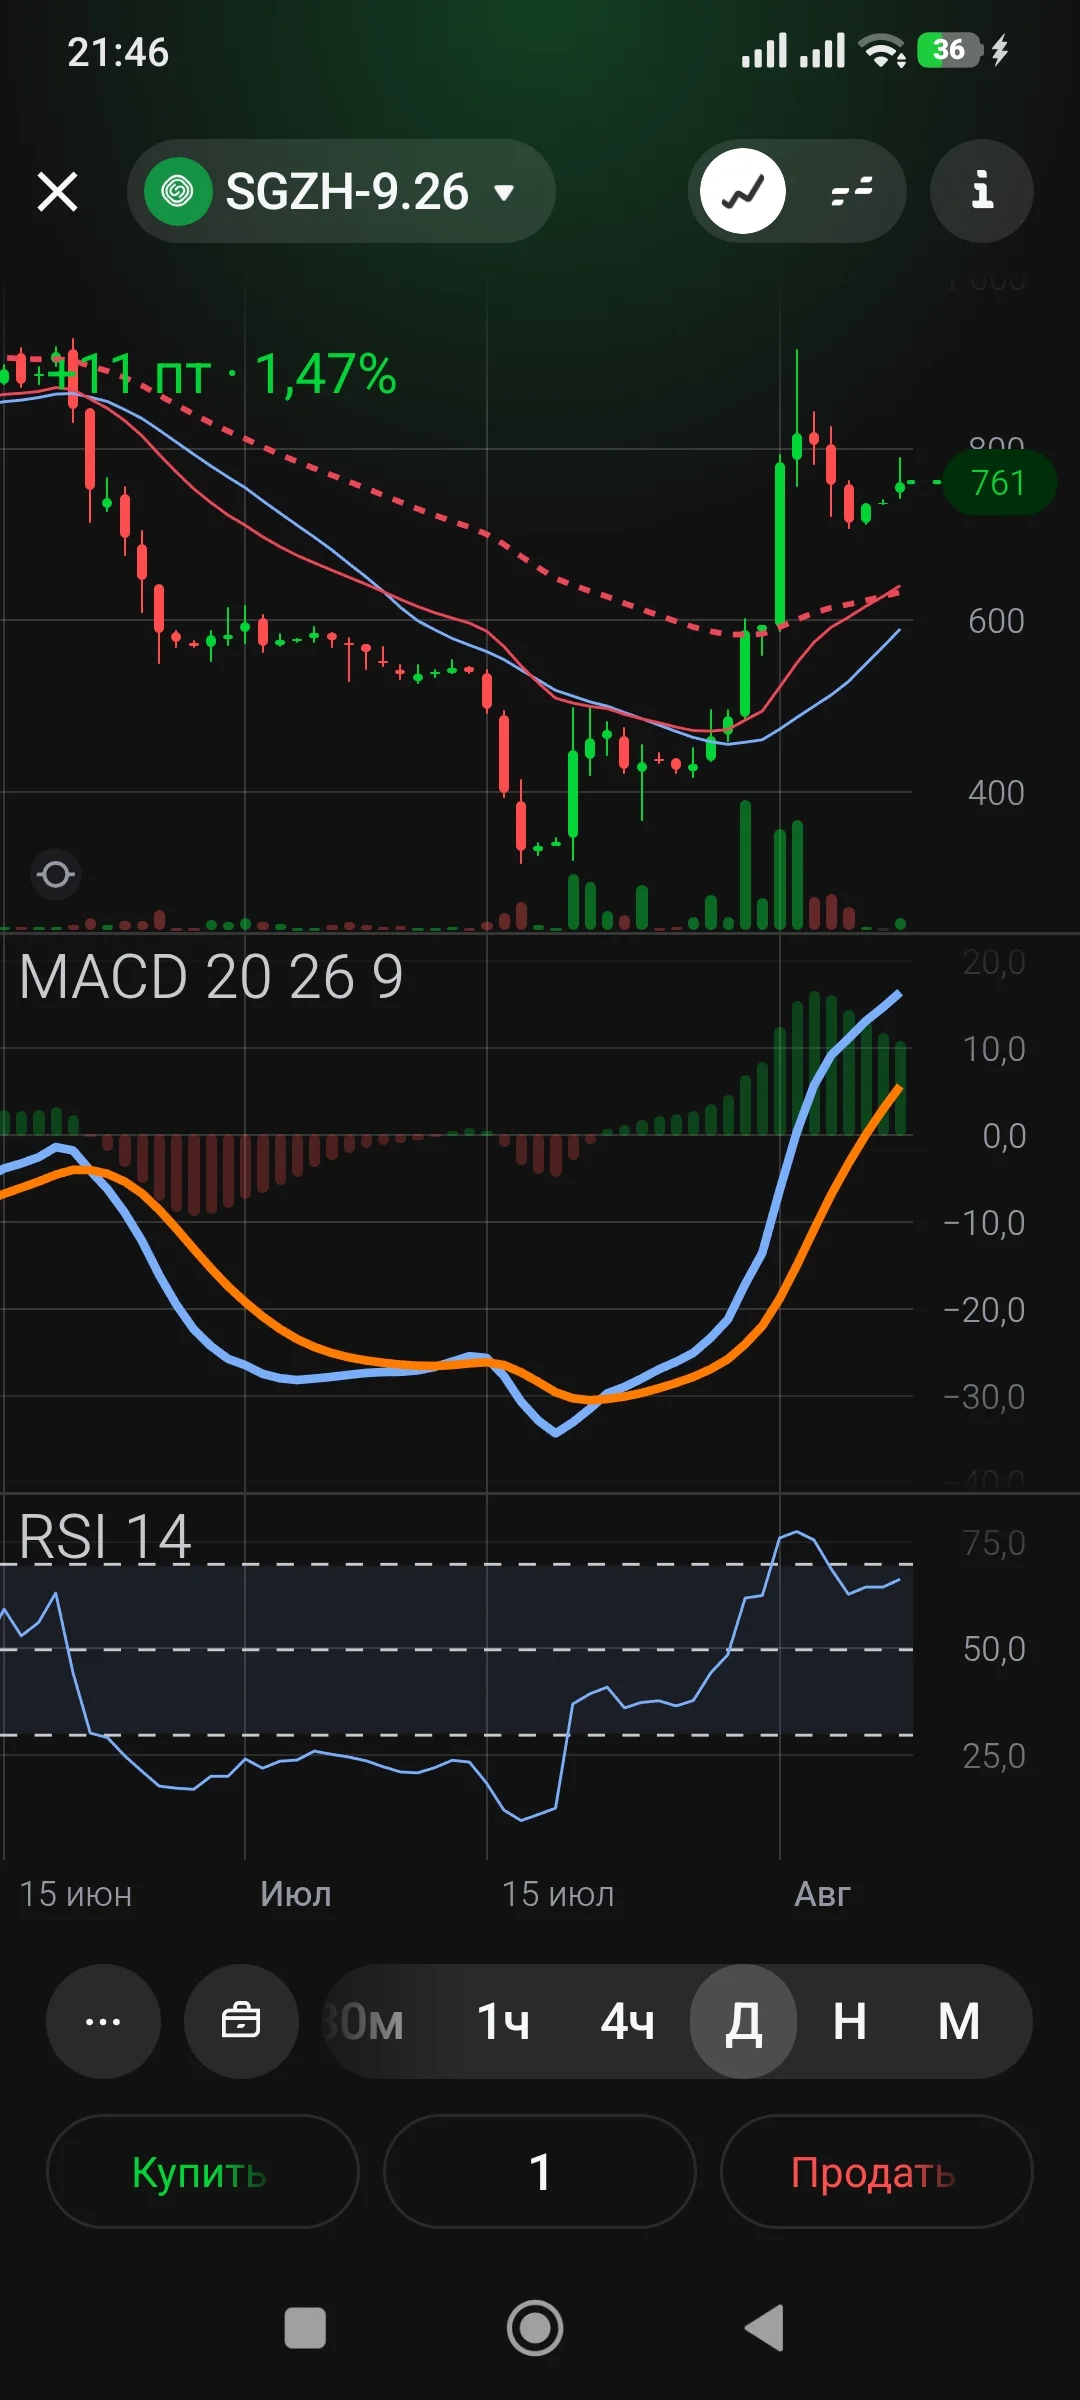Open the MACD 20 26 9 indicator settings
Image resolution: width=1080 pixels, height=2400 pixels.
[x=211, y=977]
